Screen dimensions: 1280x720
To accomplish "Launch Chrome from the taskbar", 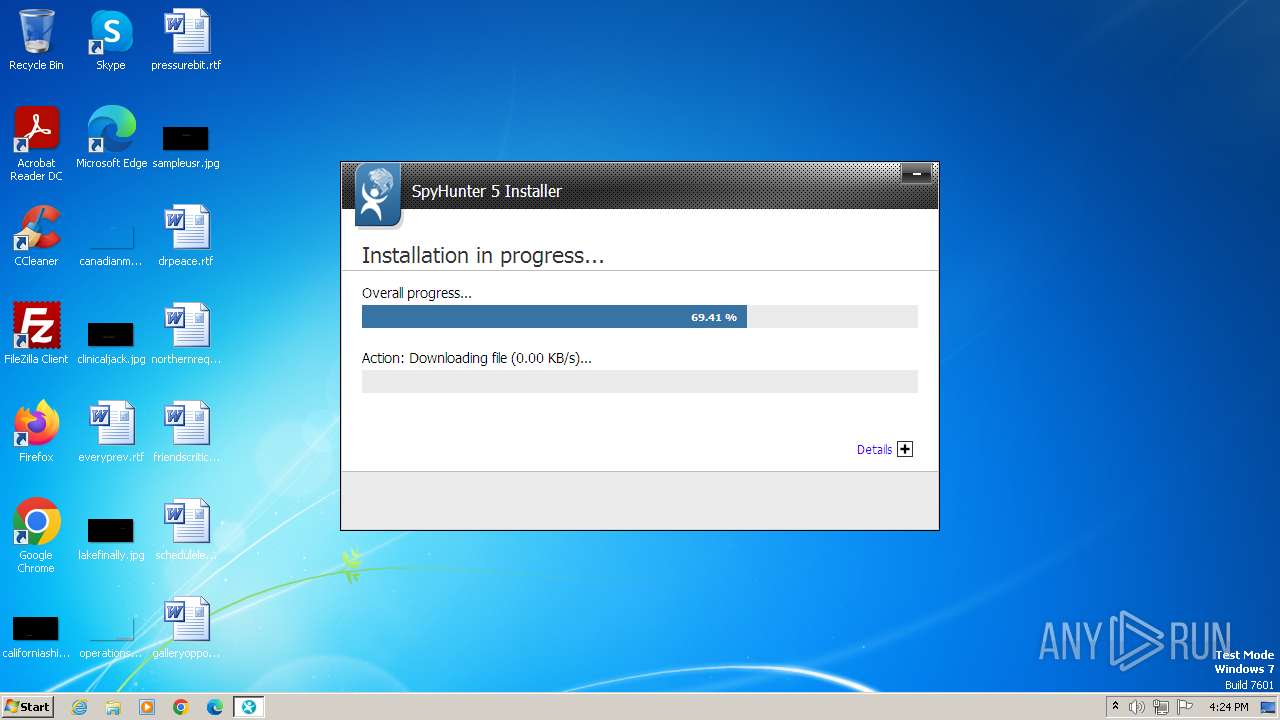I will tap(181, 707).
